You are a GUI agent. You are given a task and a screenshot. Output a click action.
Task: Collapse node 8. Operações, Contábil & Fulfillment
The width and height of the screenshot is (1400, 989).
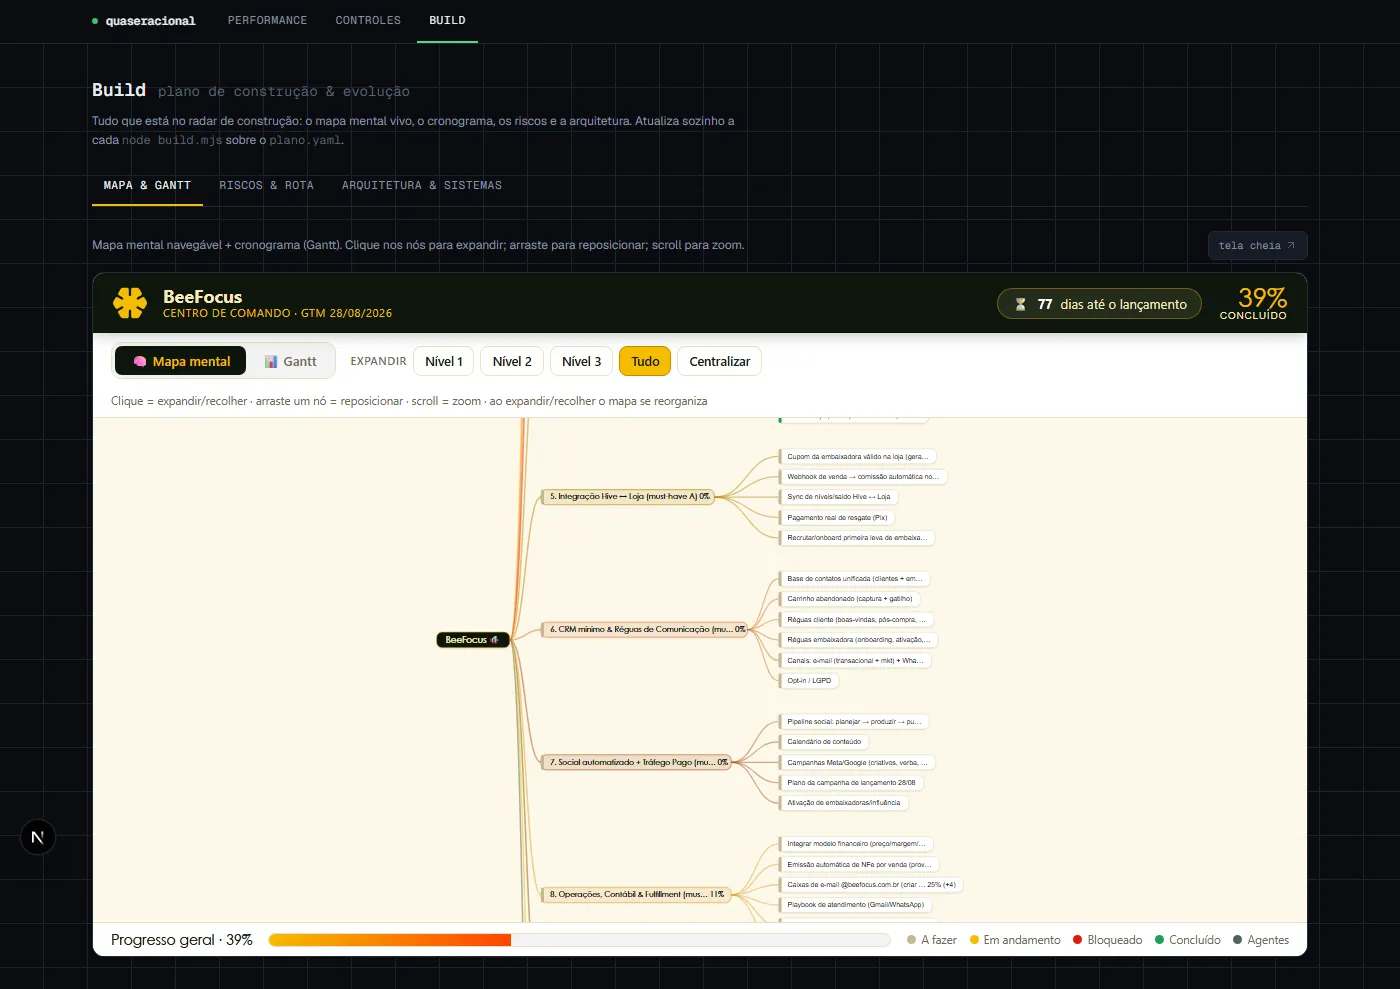point(636,895)
